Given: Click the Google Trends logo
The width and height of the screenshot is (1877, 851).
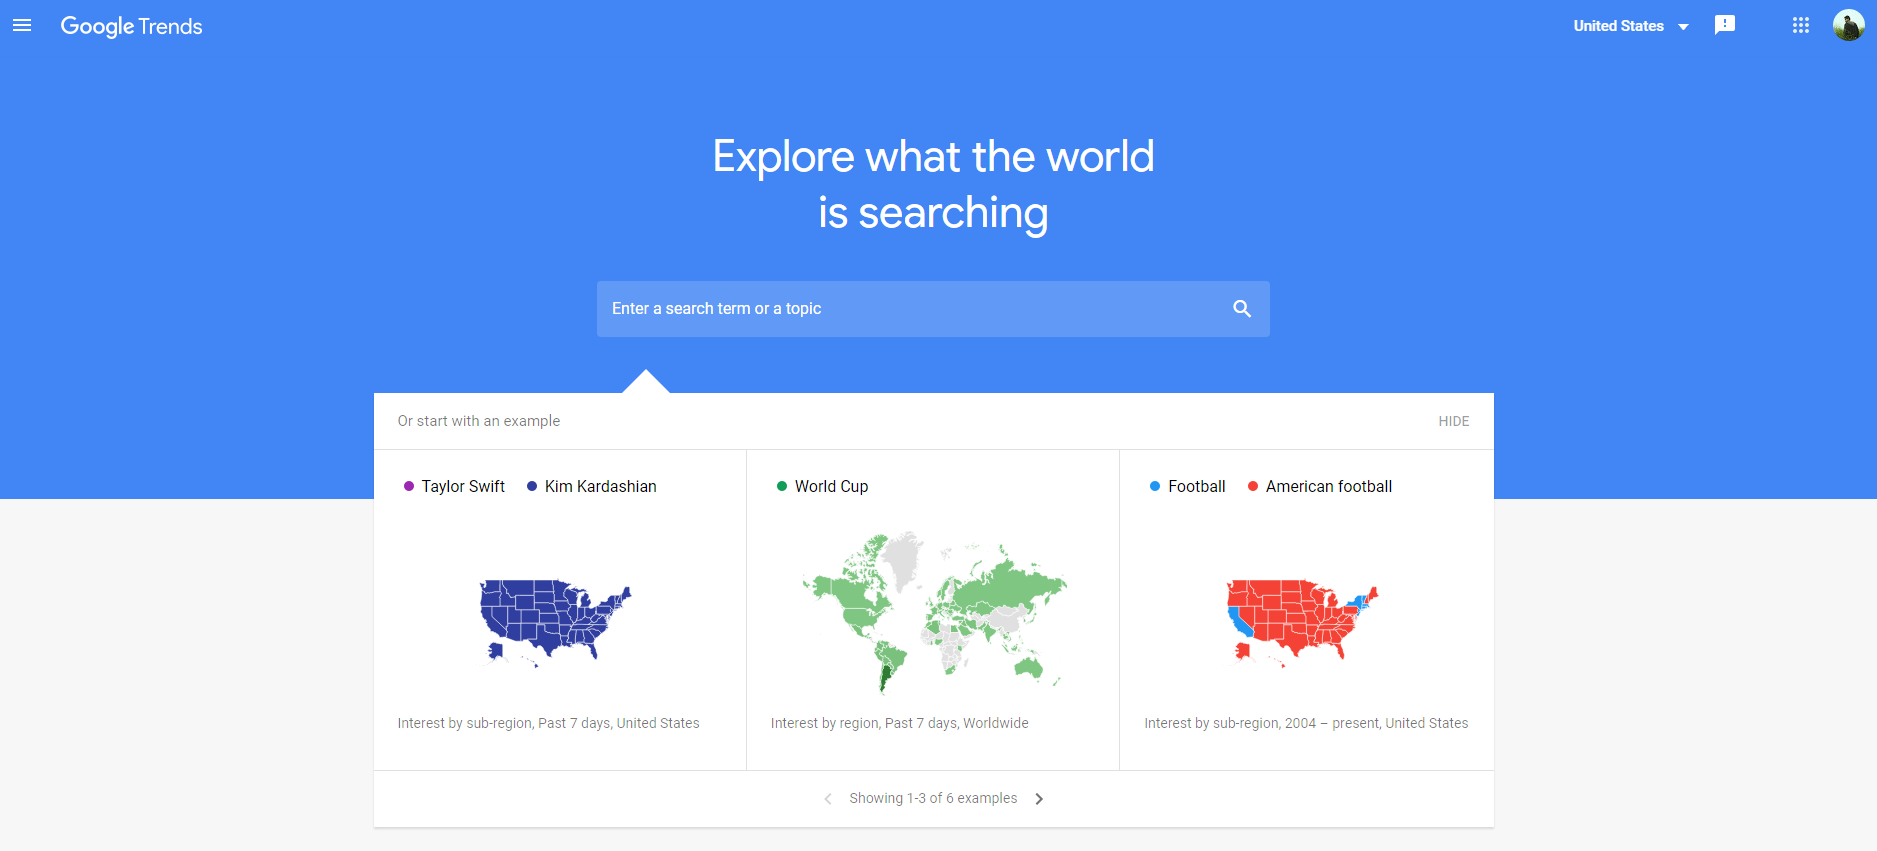Looking at the screenshot, I should pos(131,27).
